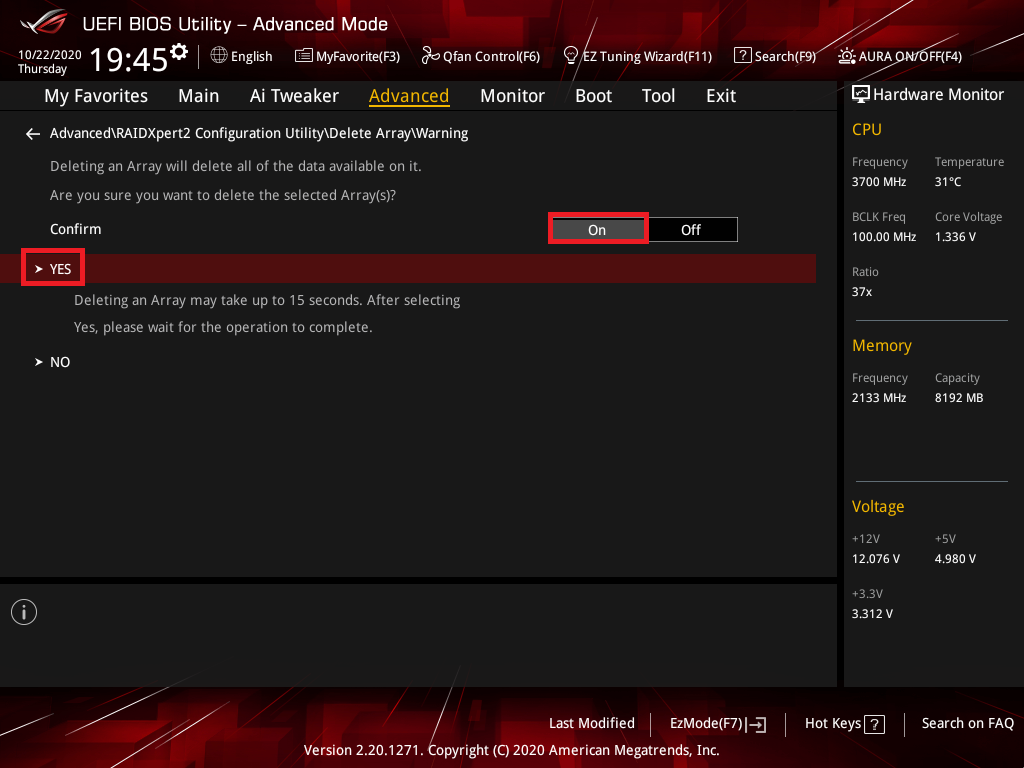This screenshot has height=768, width=1024.
Task: Click the info icon in the help panel
Action: click(x=24, y=612)
